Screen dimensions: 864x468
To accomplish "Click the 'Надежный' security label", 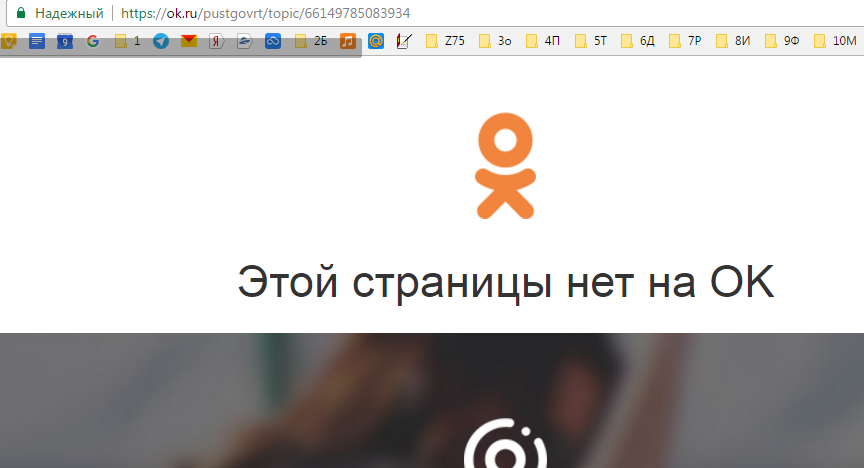I will click(x=69, y=13).
